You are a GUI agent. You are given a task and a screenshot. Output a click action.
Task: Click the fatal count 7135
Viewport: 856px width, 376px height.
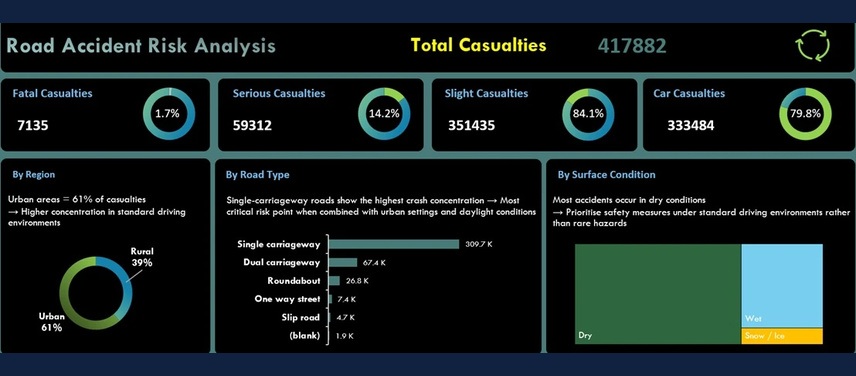click(33, 126)
